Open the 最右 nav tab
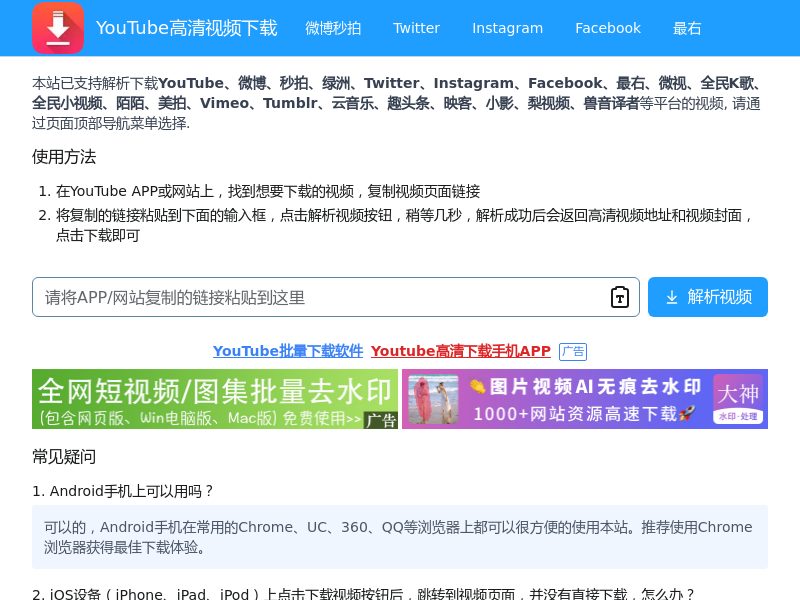800x600 pixels. [687, 28]
